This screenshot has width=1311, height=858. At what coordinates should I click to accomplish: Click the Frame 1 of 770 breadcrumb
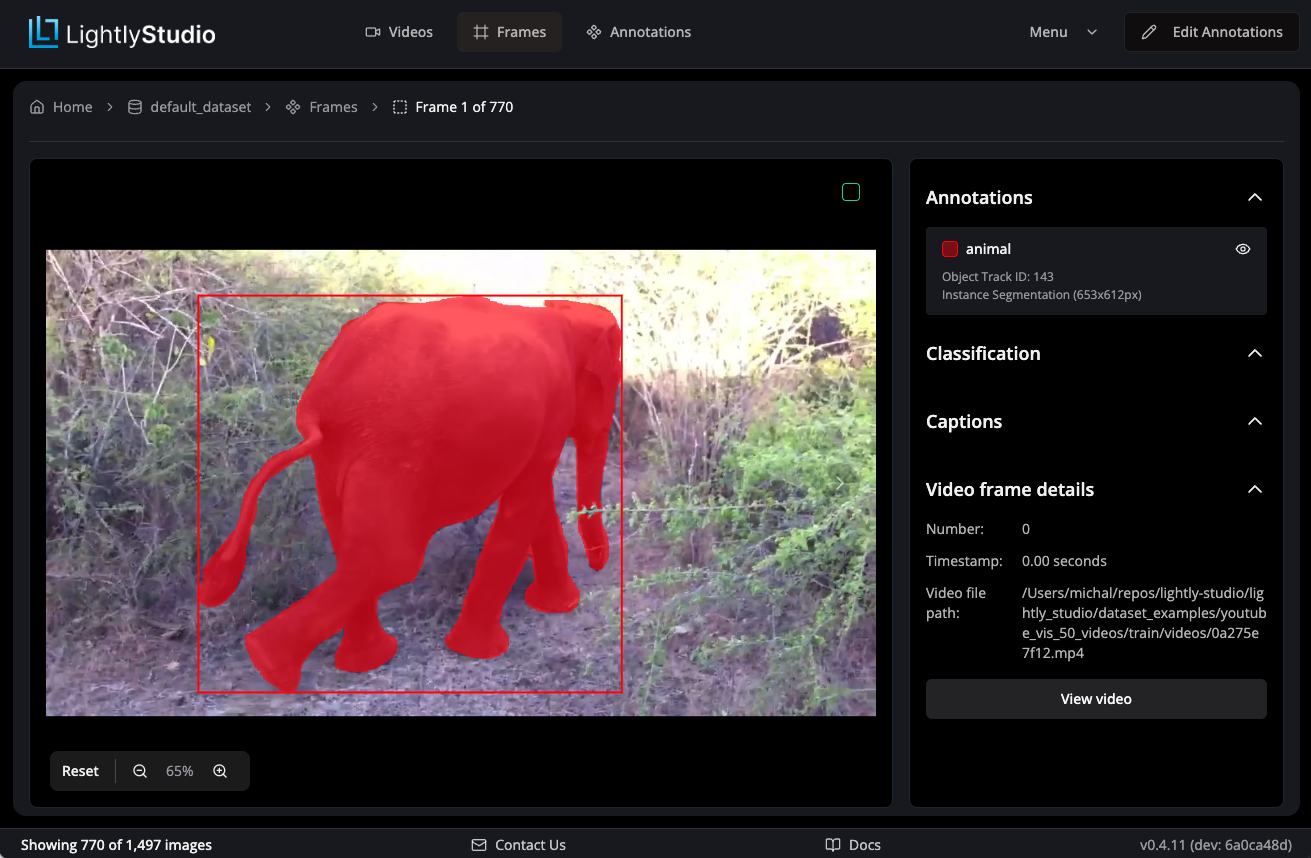pos(453,107)
